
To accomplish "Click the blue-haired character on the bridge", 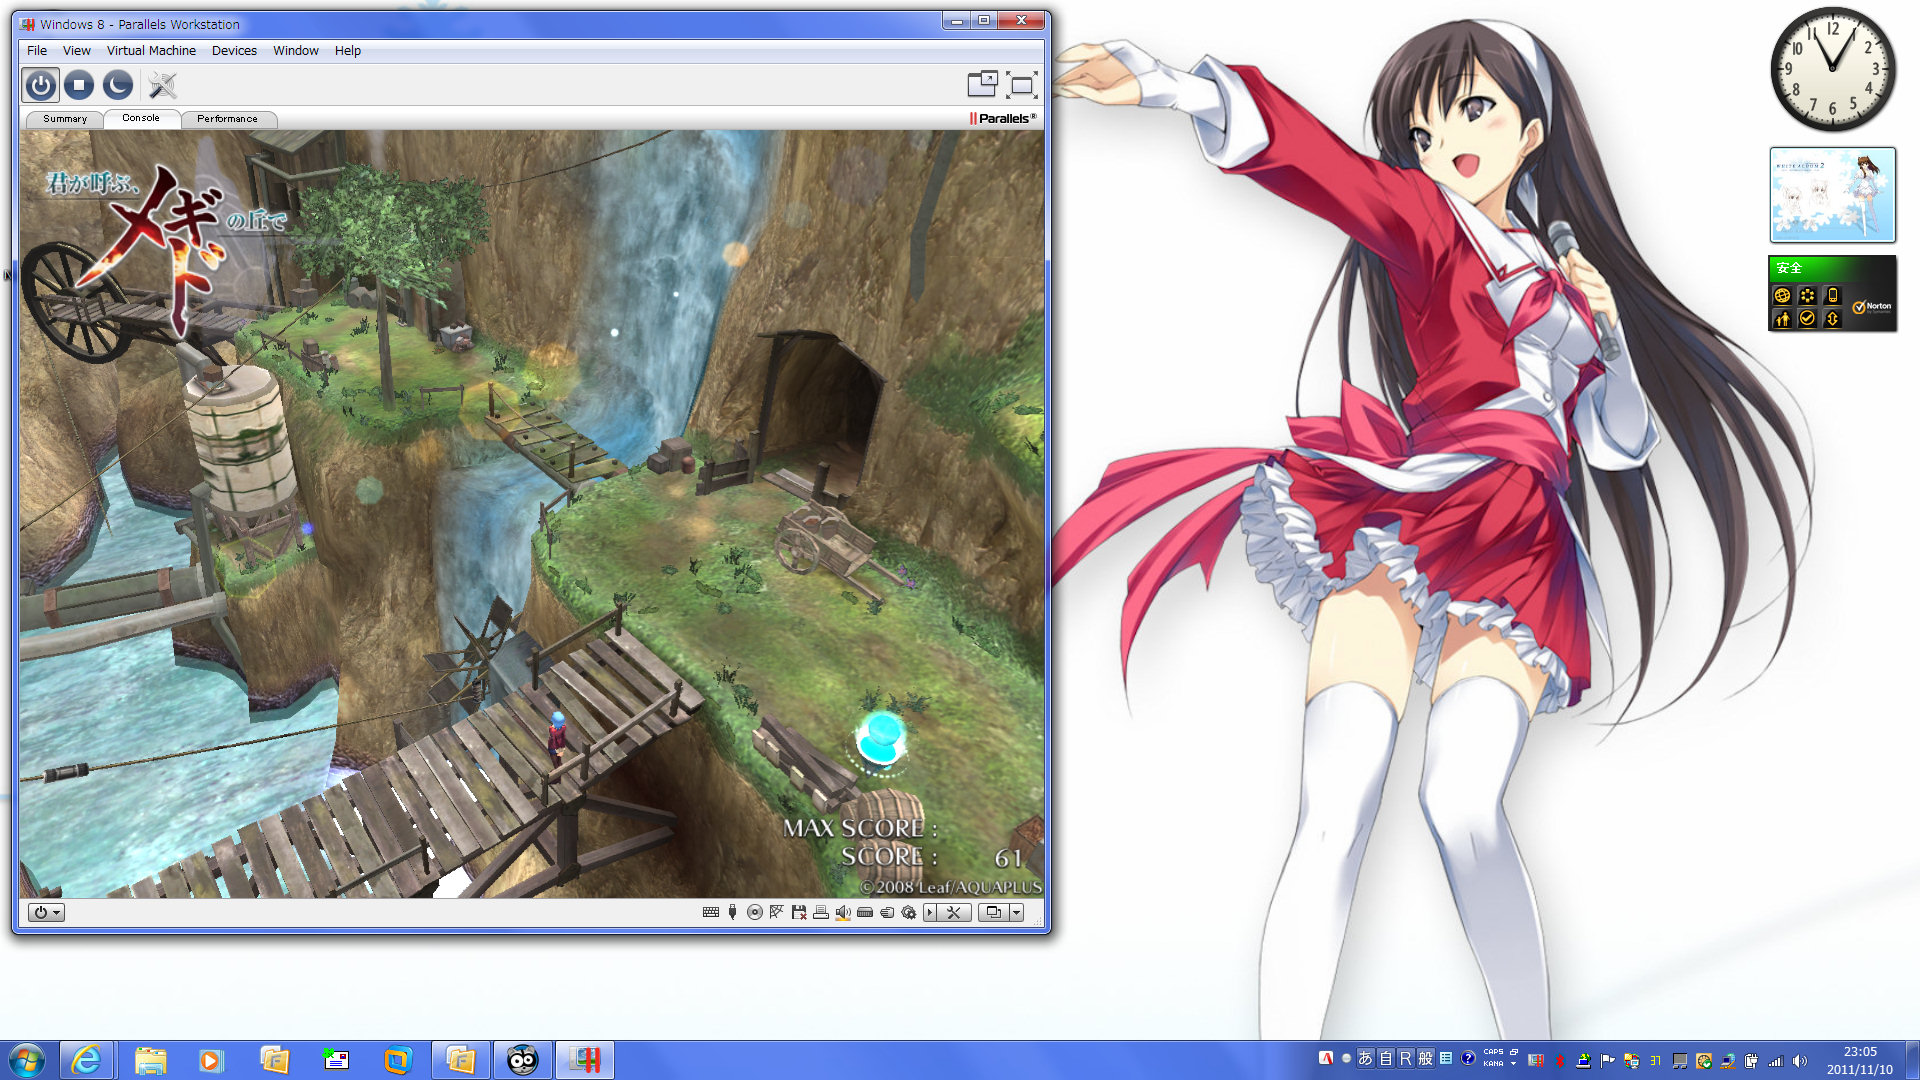I will (556, 738).
